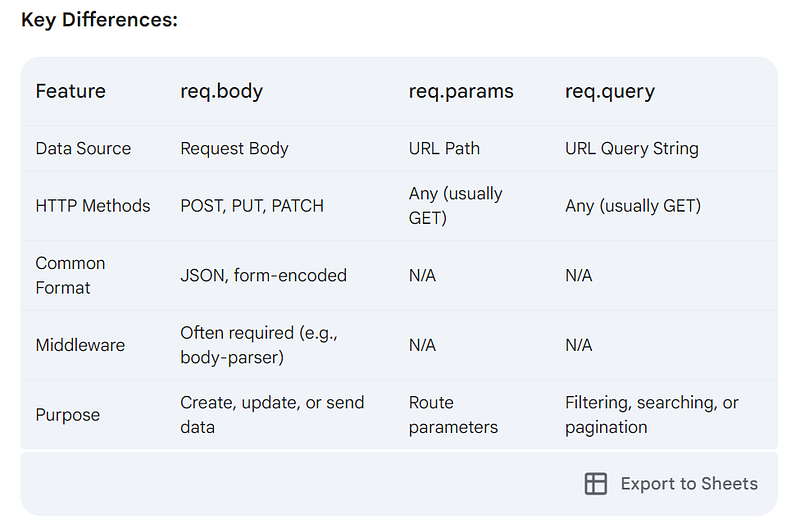Viewport: 800px width, 529px height.
Task: Click the Feature column header
Action: (x=70, y=91)
